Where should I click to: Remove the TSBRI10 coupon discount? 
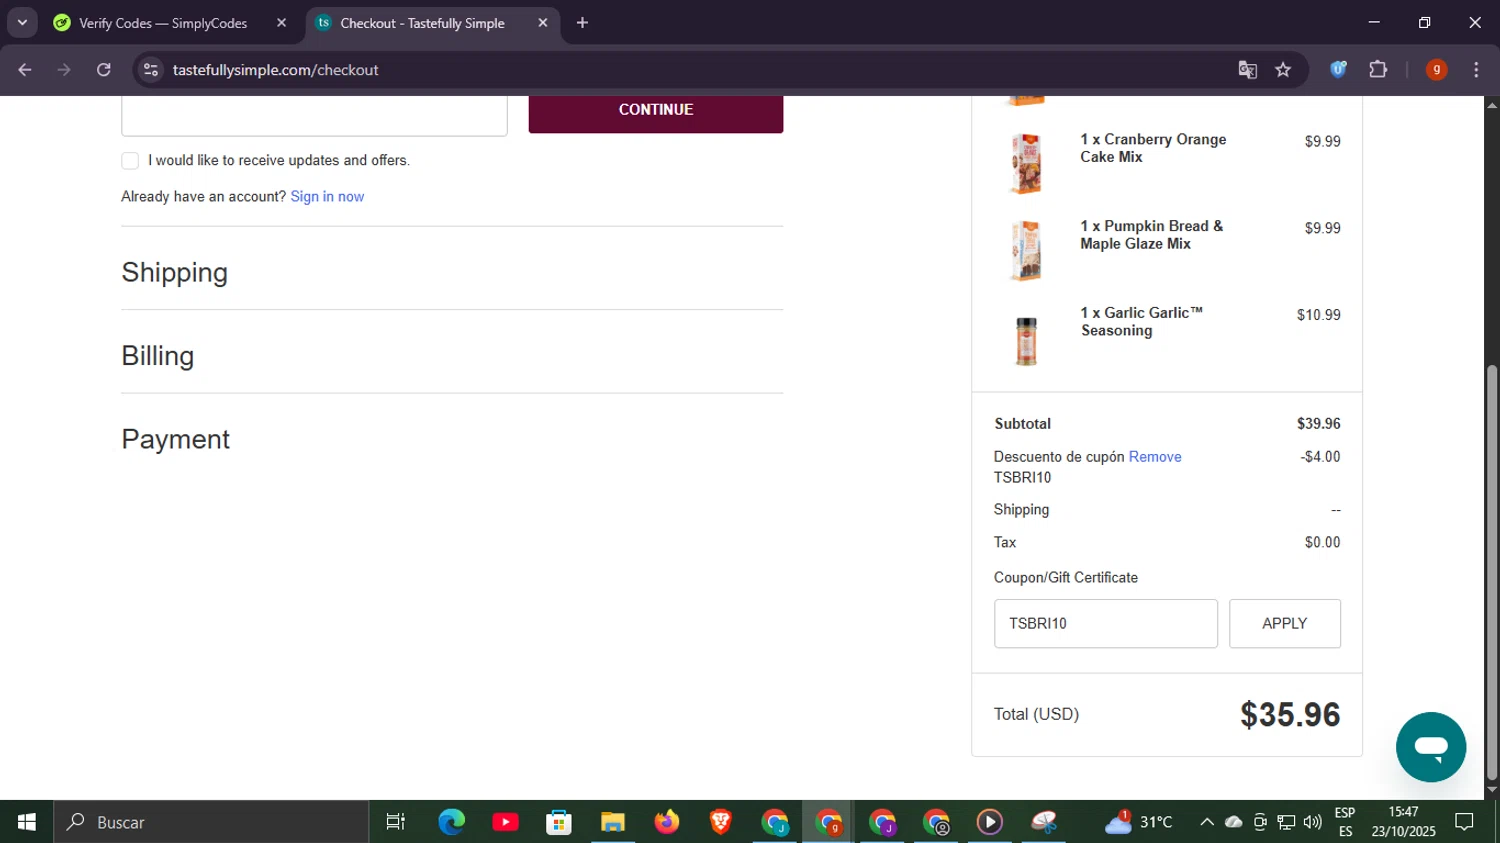(x=1155, y=457)
